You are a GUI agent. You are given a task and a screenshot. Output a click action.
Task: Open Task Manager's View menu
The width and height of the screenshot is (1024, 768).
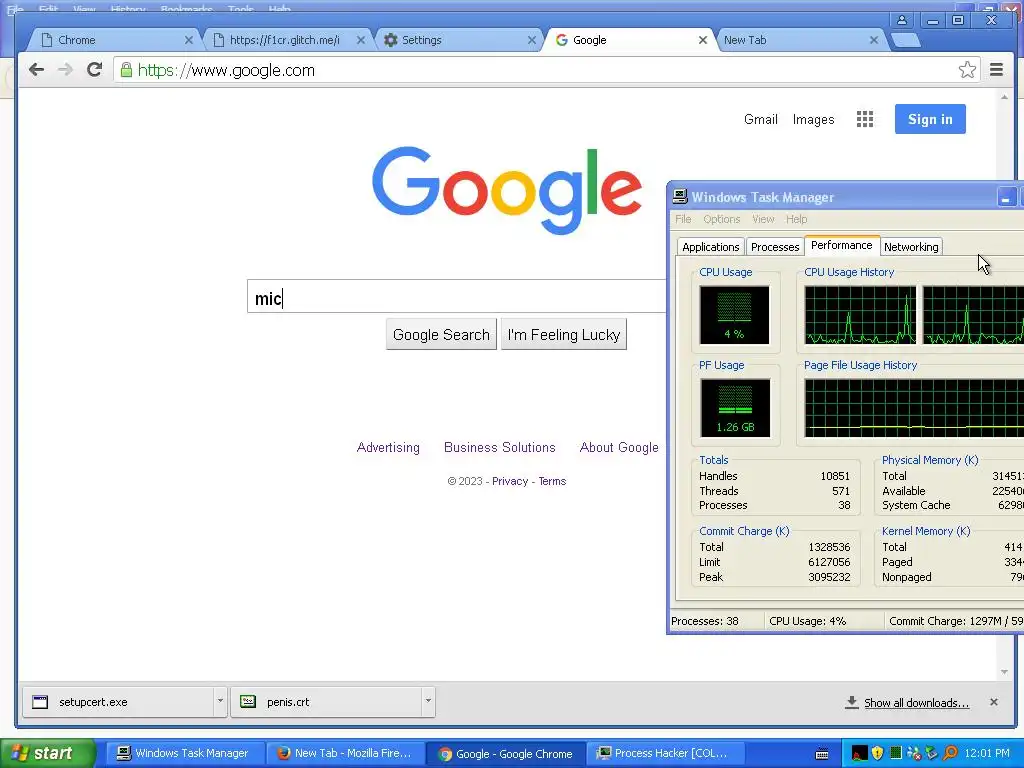tap(763, 219)
